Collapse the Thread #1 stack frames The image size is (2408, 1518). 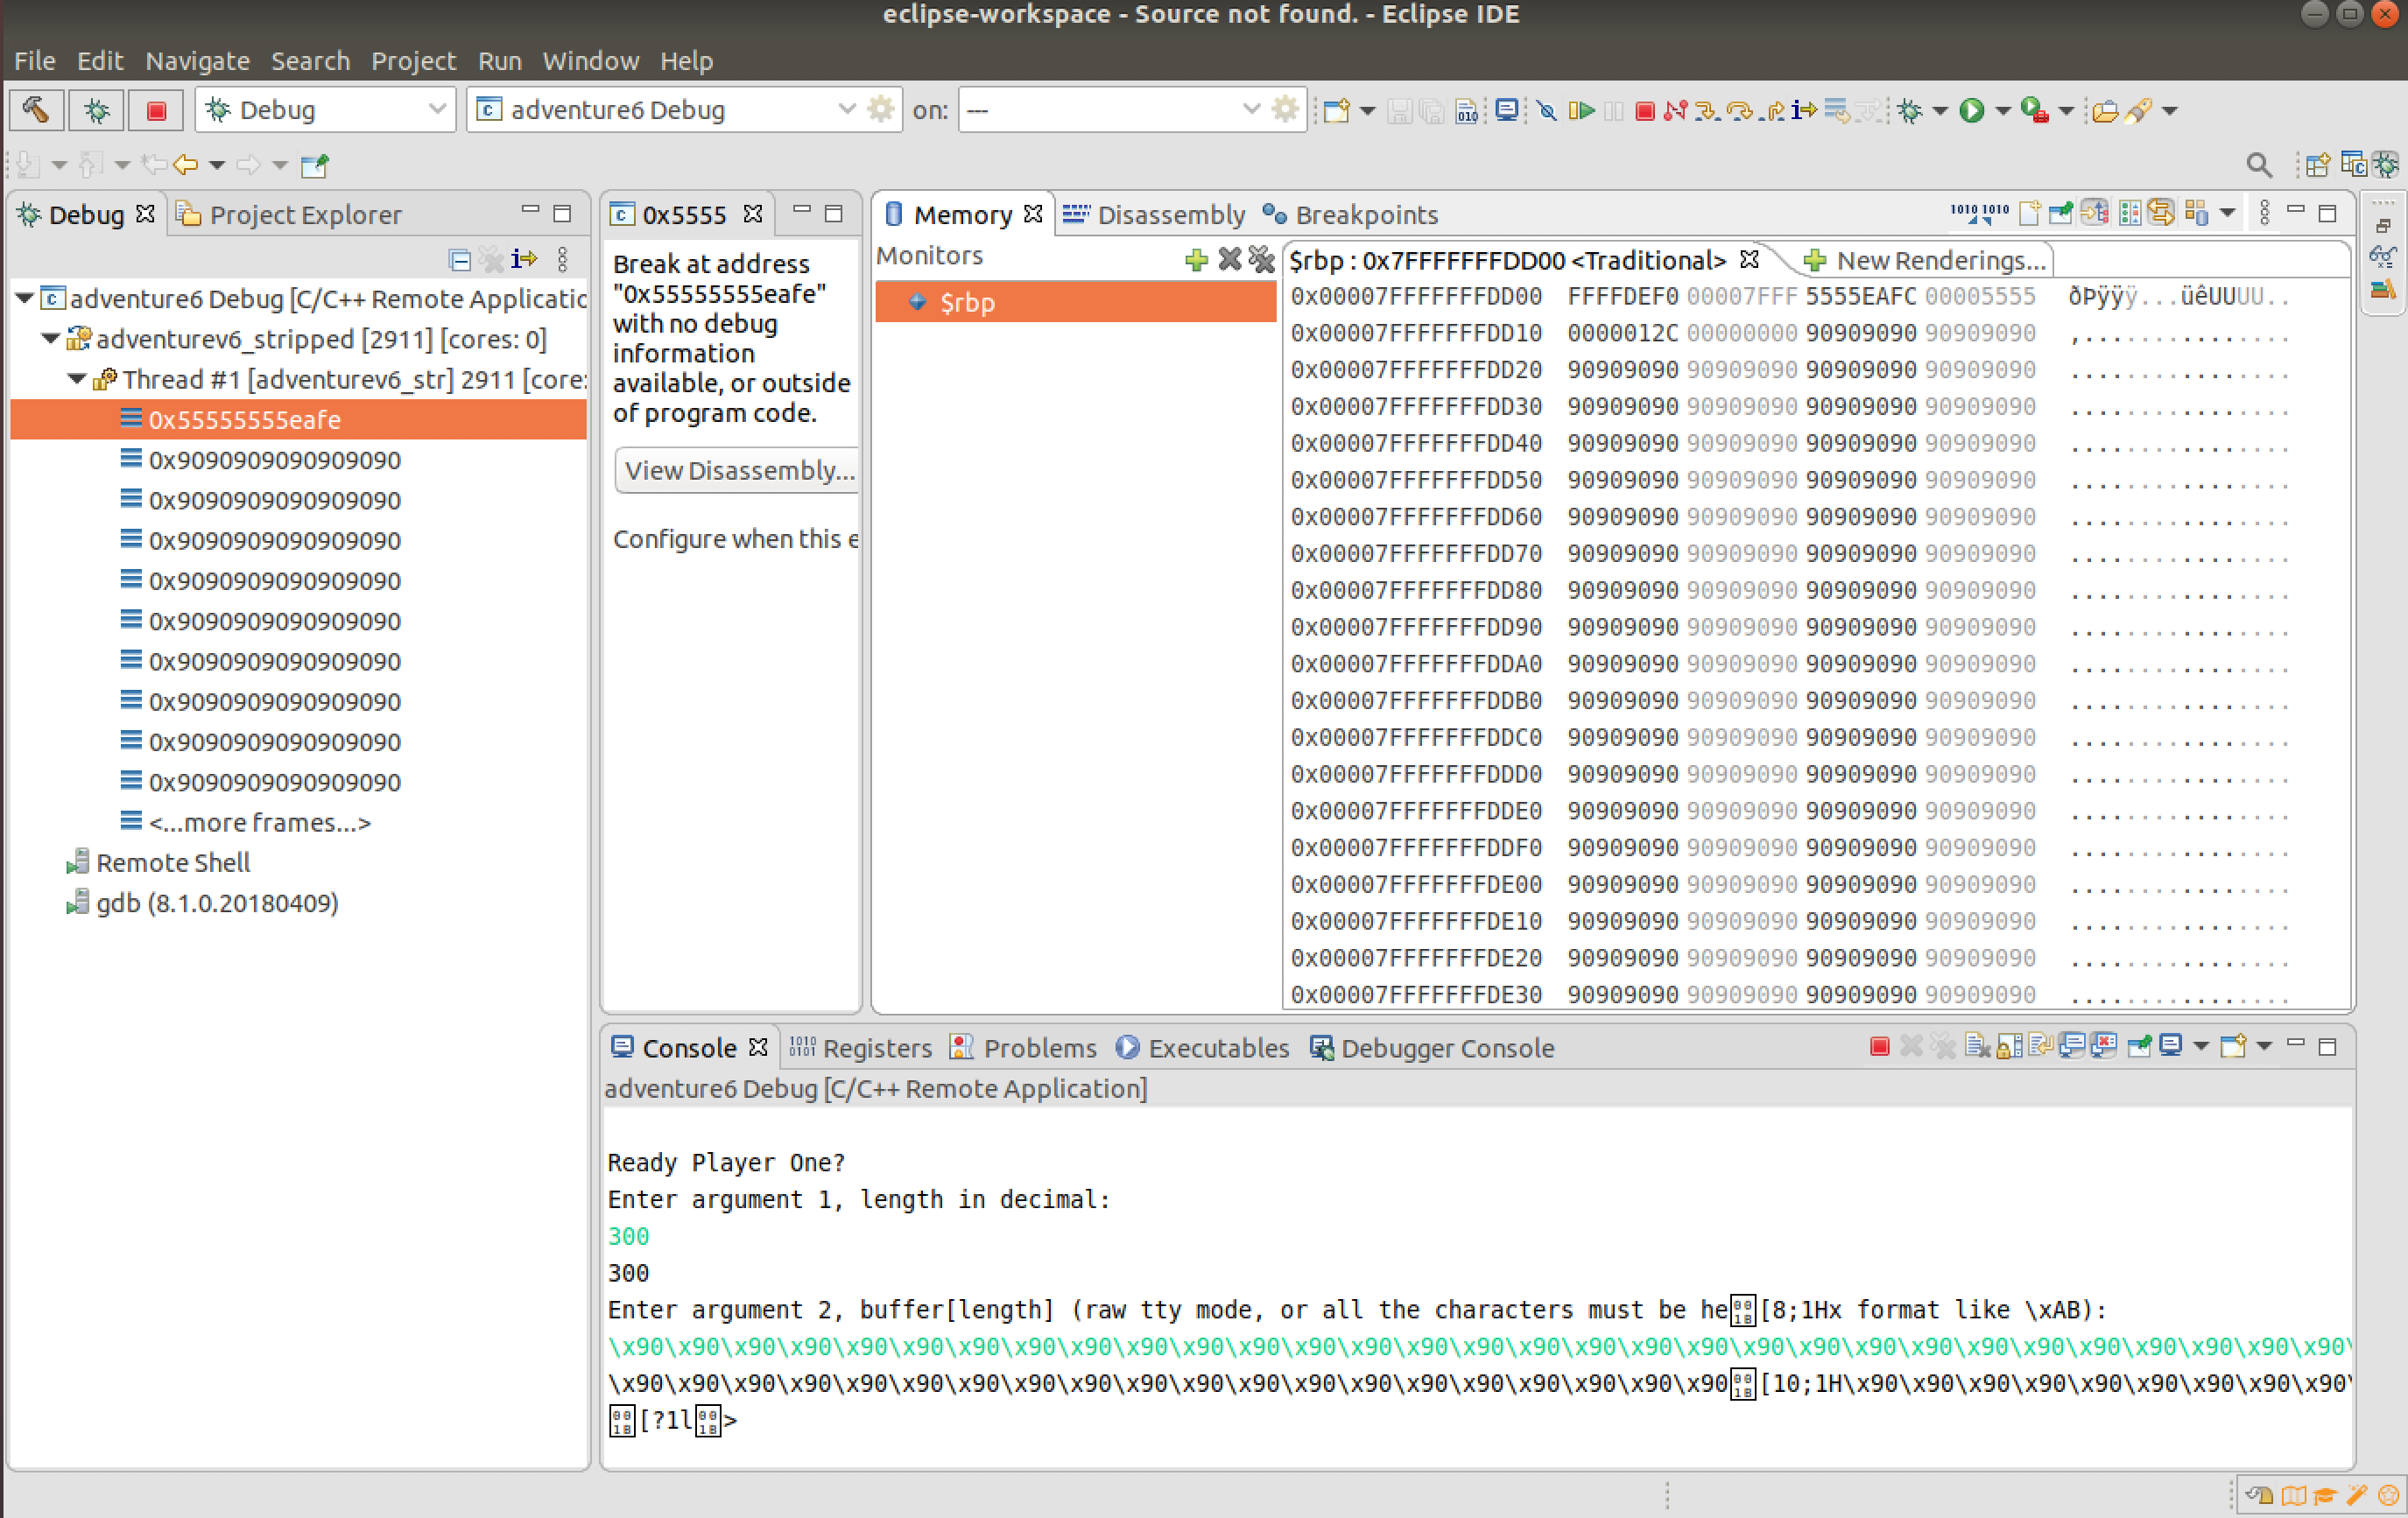tap(77, 380)
